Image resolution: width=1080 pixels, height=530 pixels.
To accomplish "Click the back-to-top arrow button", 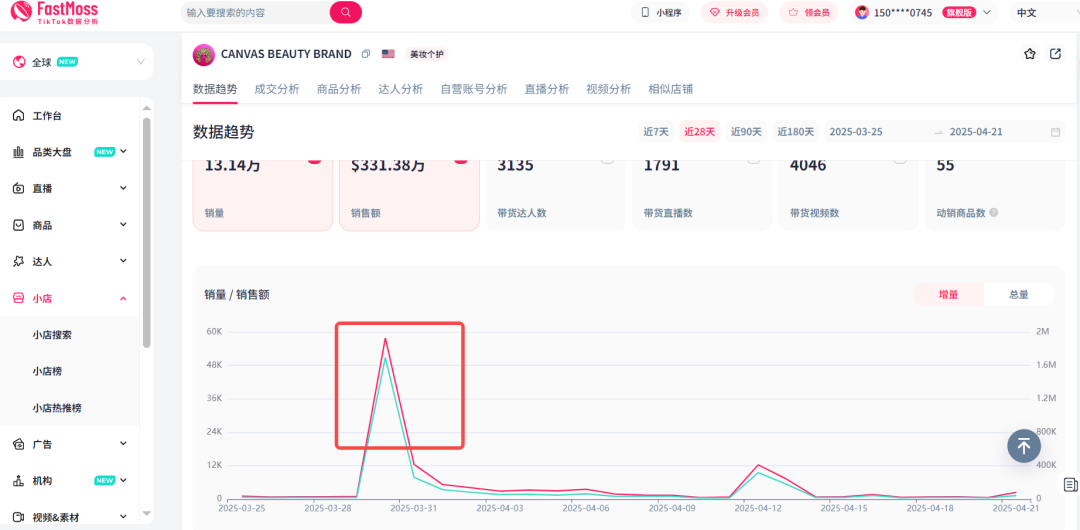I will [1024, 446].
